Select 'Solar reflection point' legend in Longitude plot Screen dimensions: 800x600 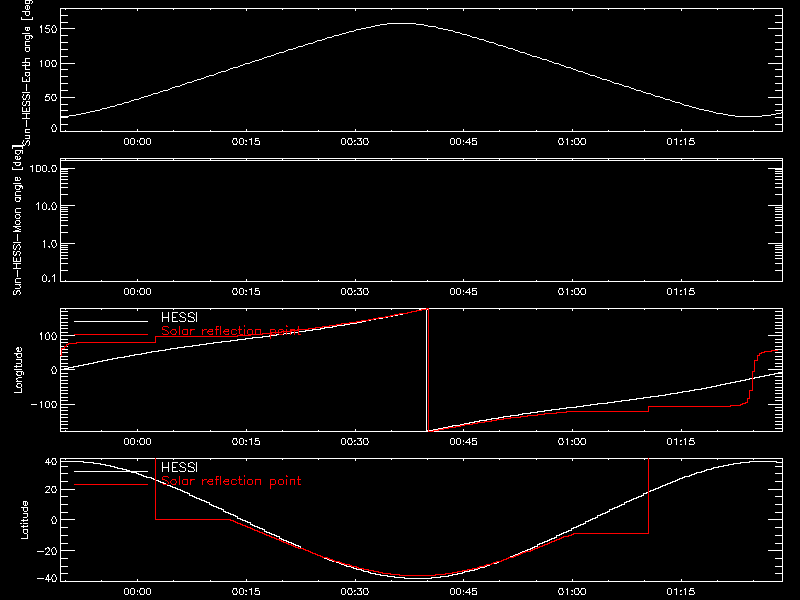point(231,331)
